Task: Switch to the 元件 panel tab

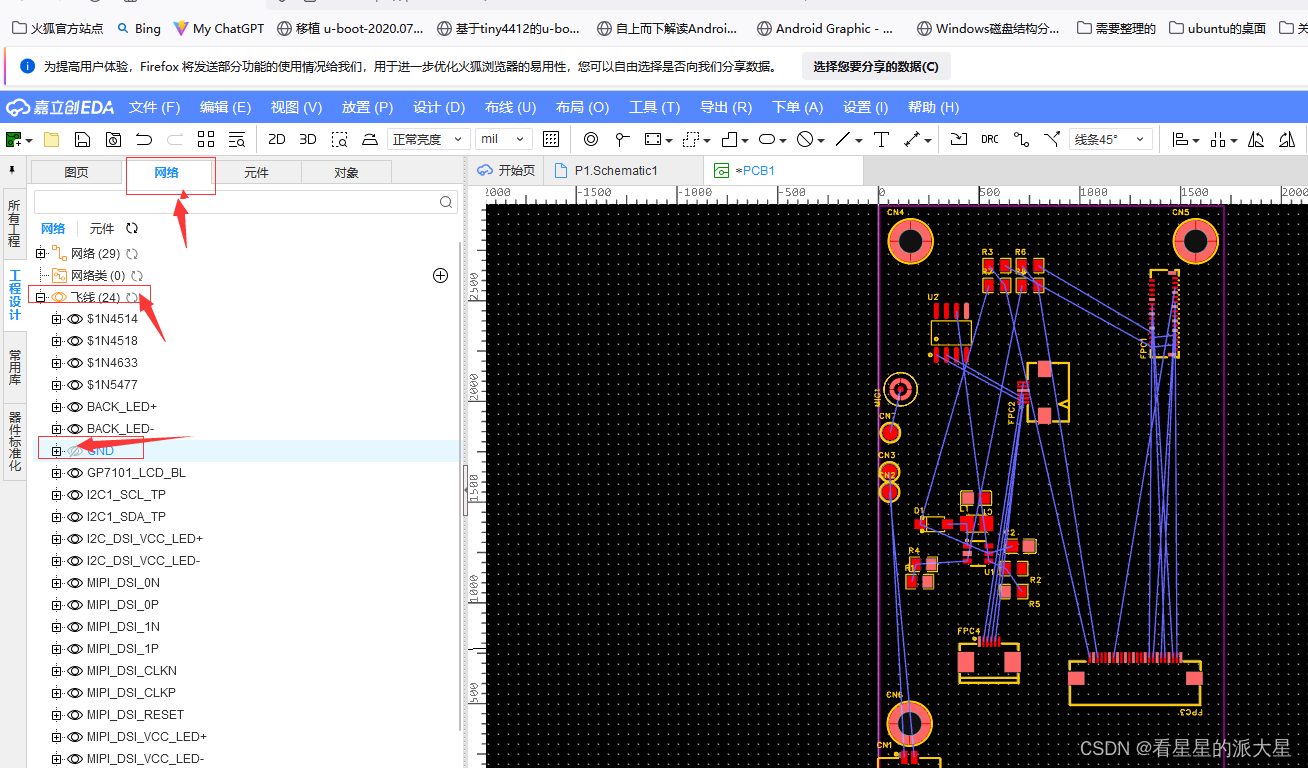Action: tap(256, 173)
